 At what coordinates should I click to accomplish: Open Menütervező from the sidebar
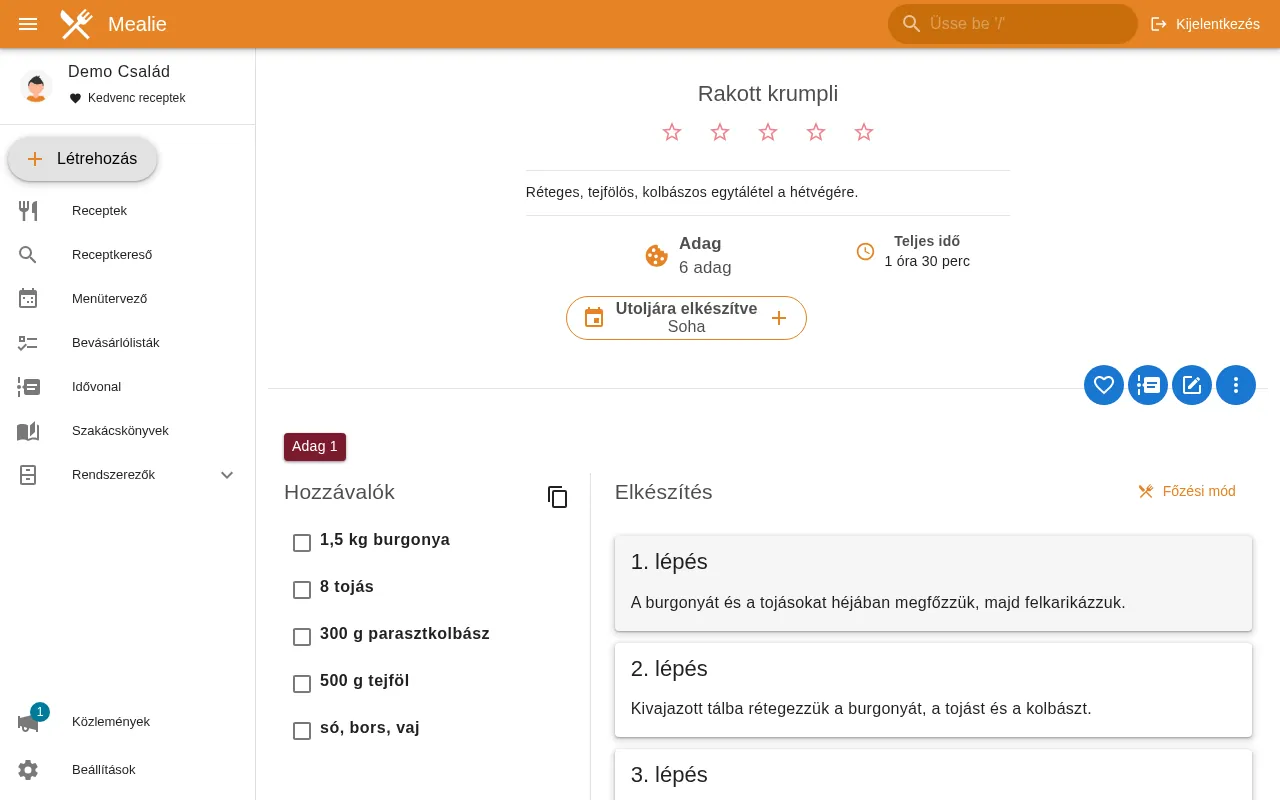pyautogui.click(x=128, y=299)
